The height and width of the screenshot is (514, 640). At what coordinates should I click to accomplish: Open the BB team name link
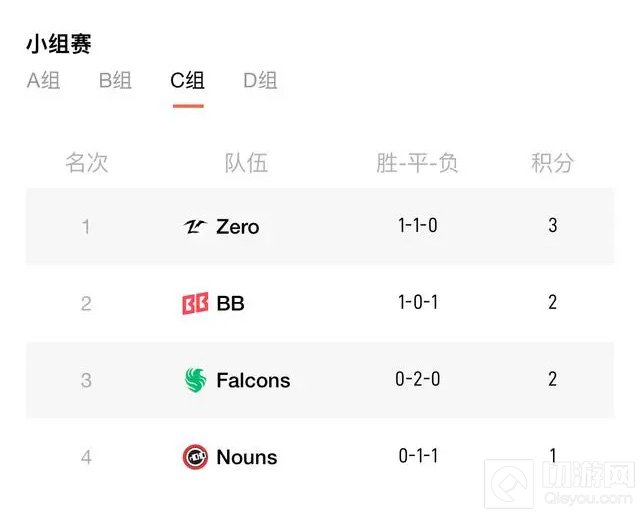click(230, 304)
